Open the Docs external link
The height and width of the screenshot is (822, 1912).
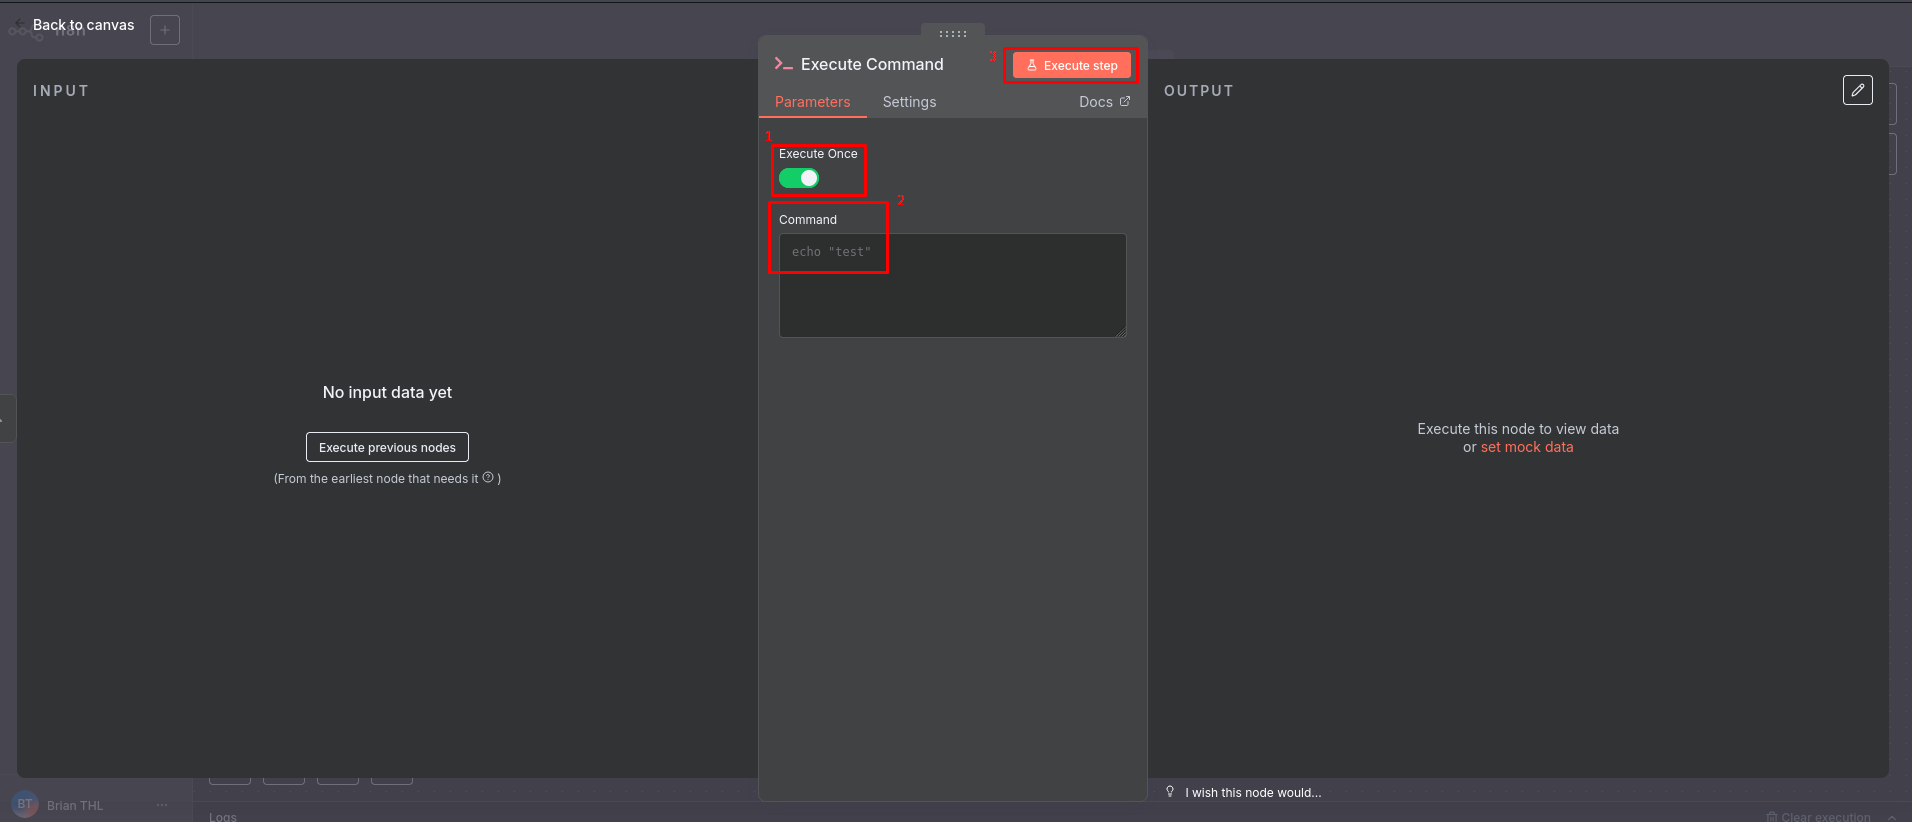(1104, 102)
